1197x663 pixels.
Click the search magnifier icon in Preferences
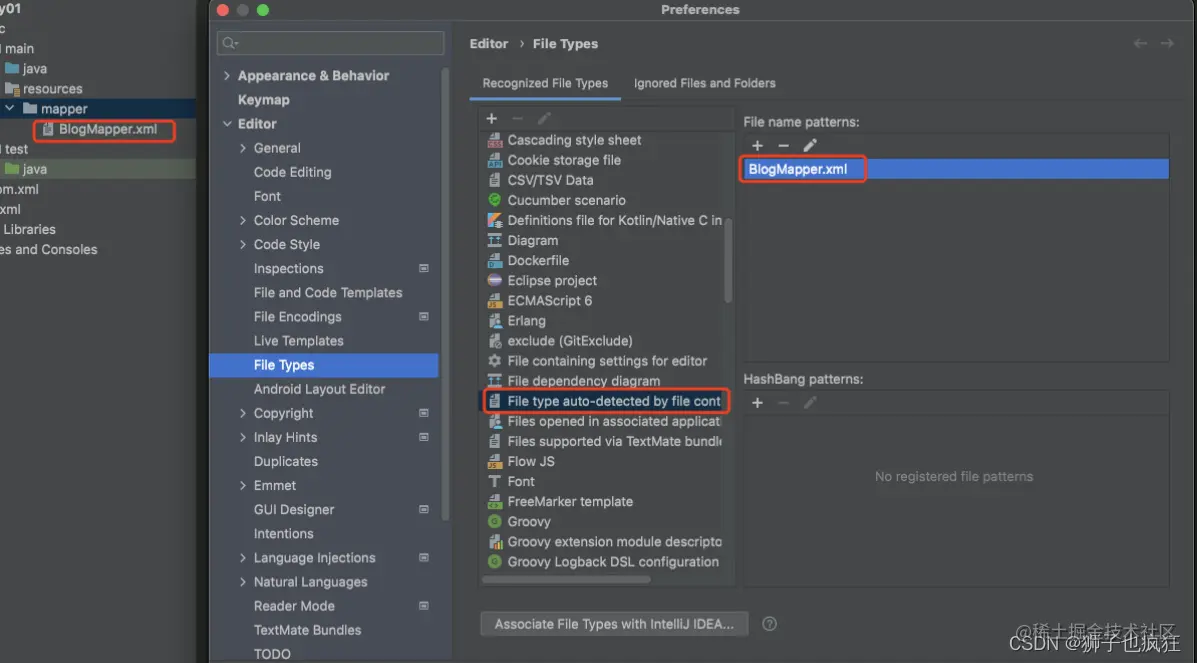click(x=229, y=44)
